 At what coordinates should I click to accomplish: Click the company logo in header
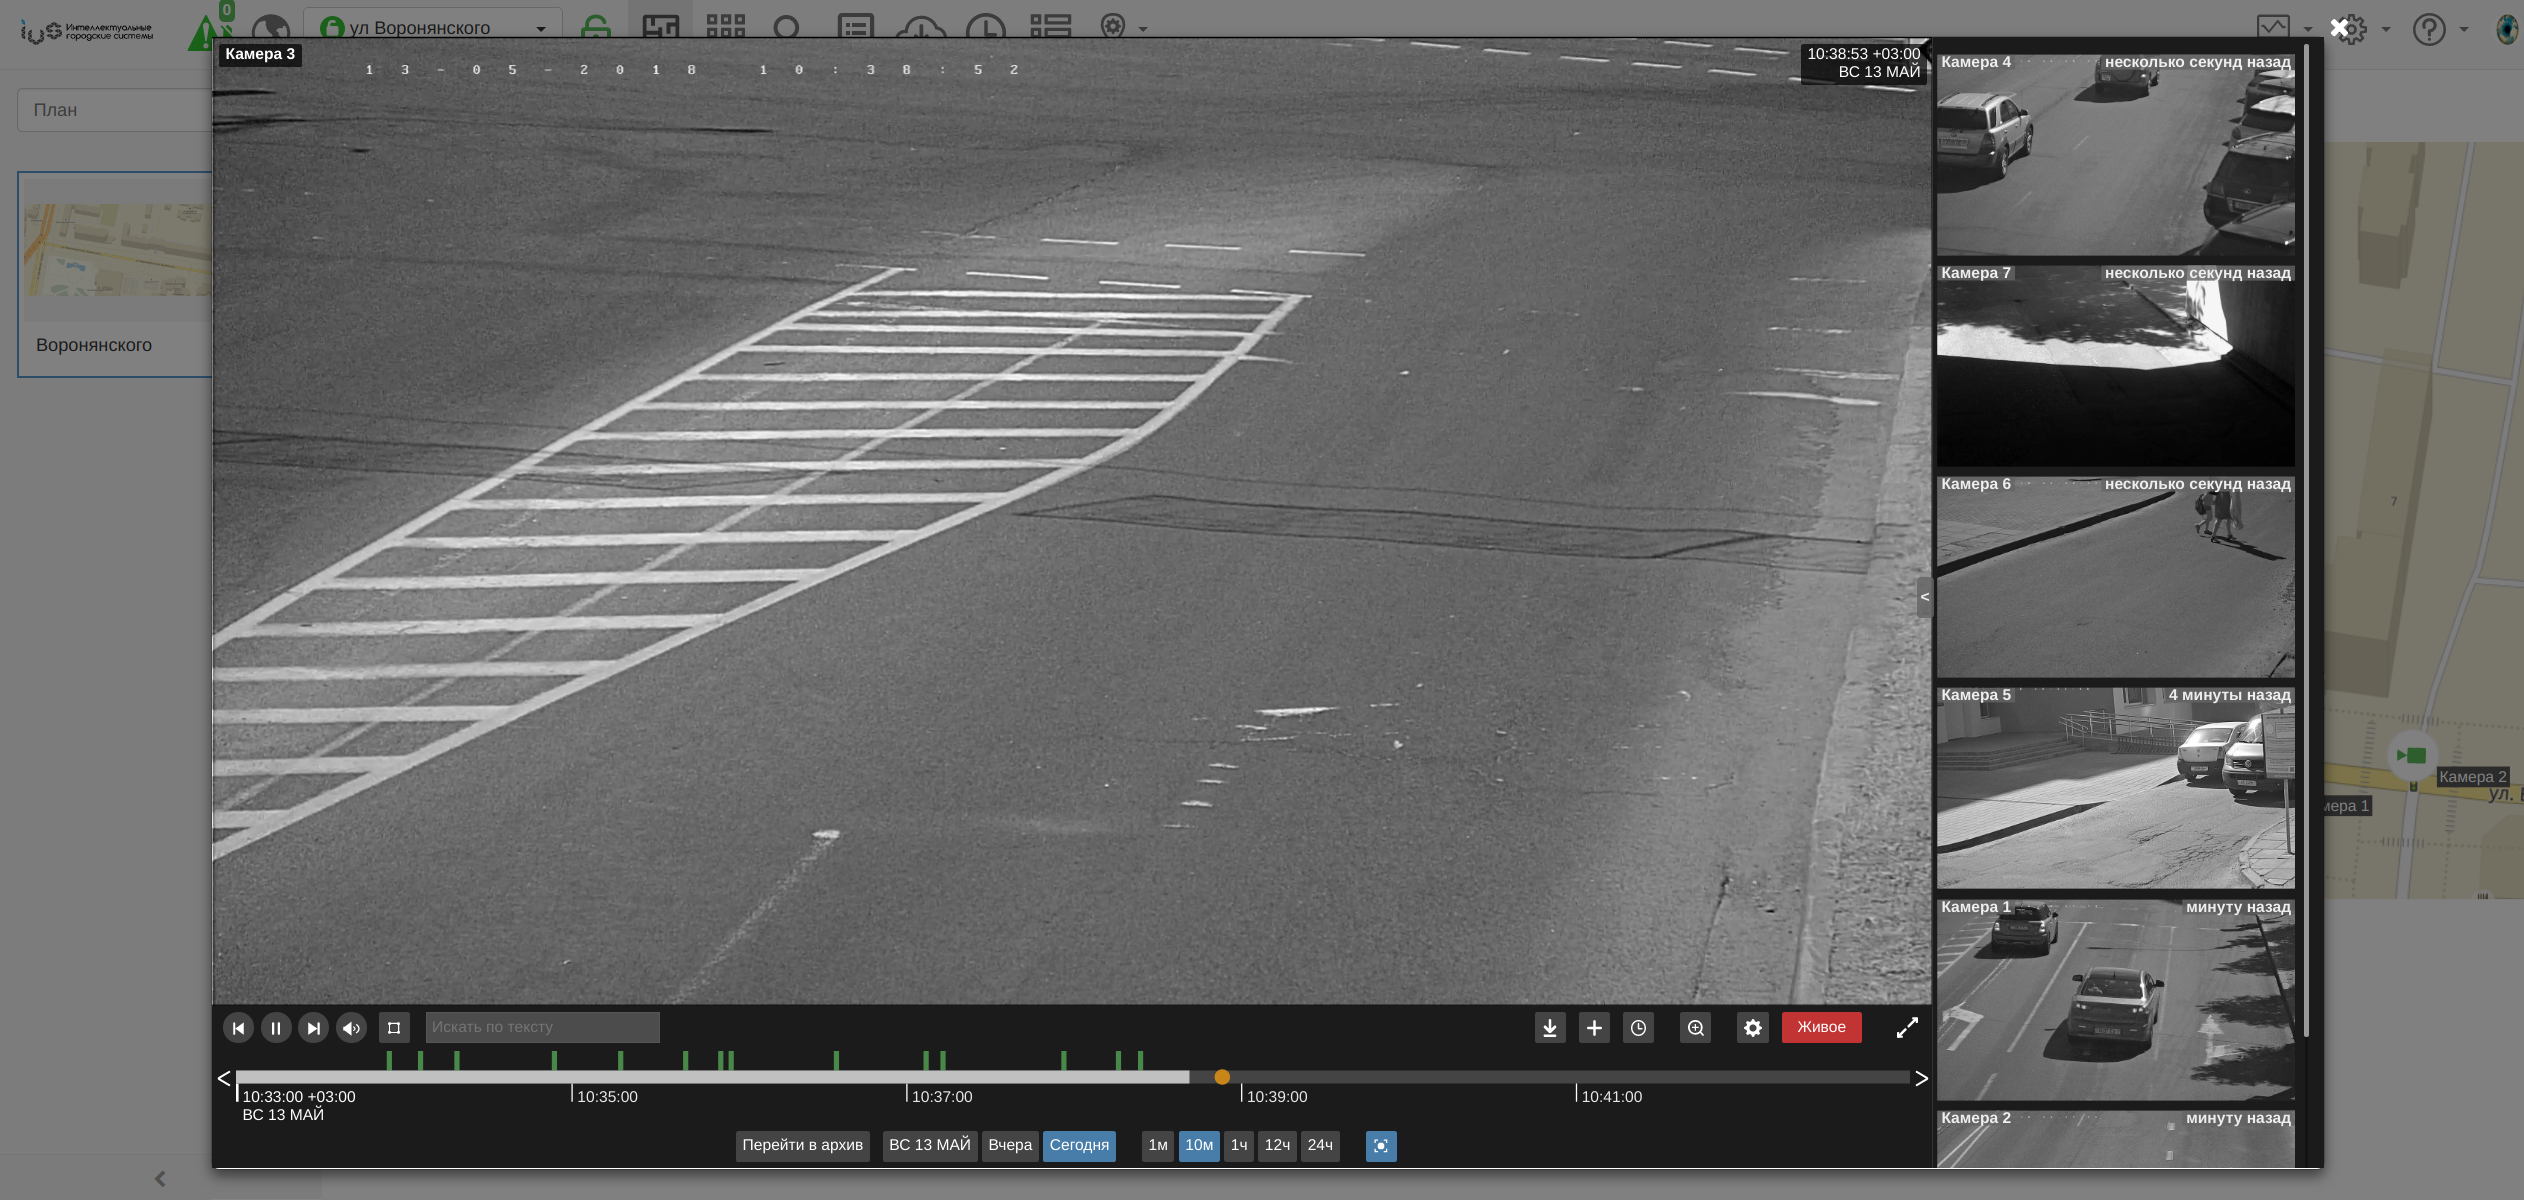coord(87,32)
